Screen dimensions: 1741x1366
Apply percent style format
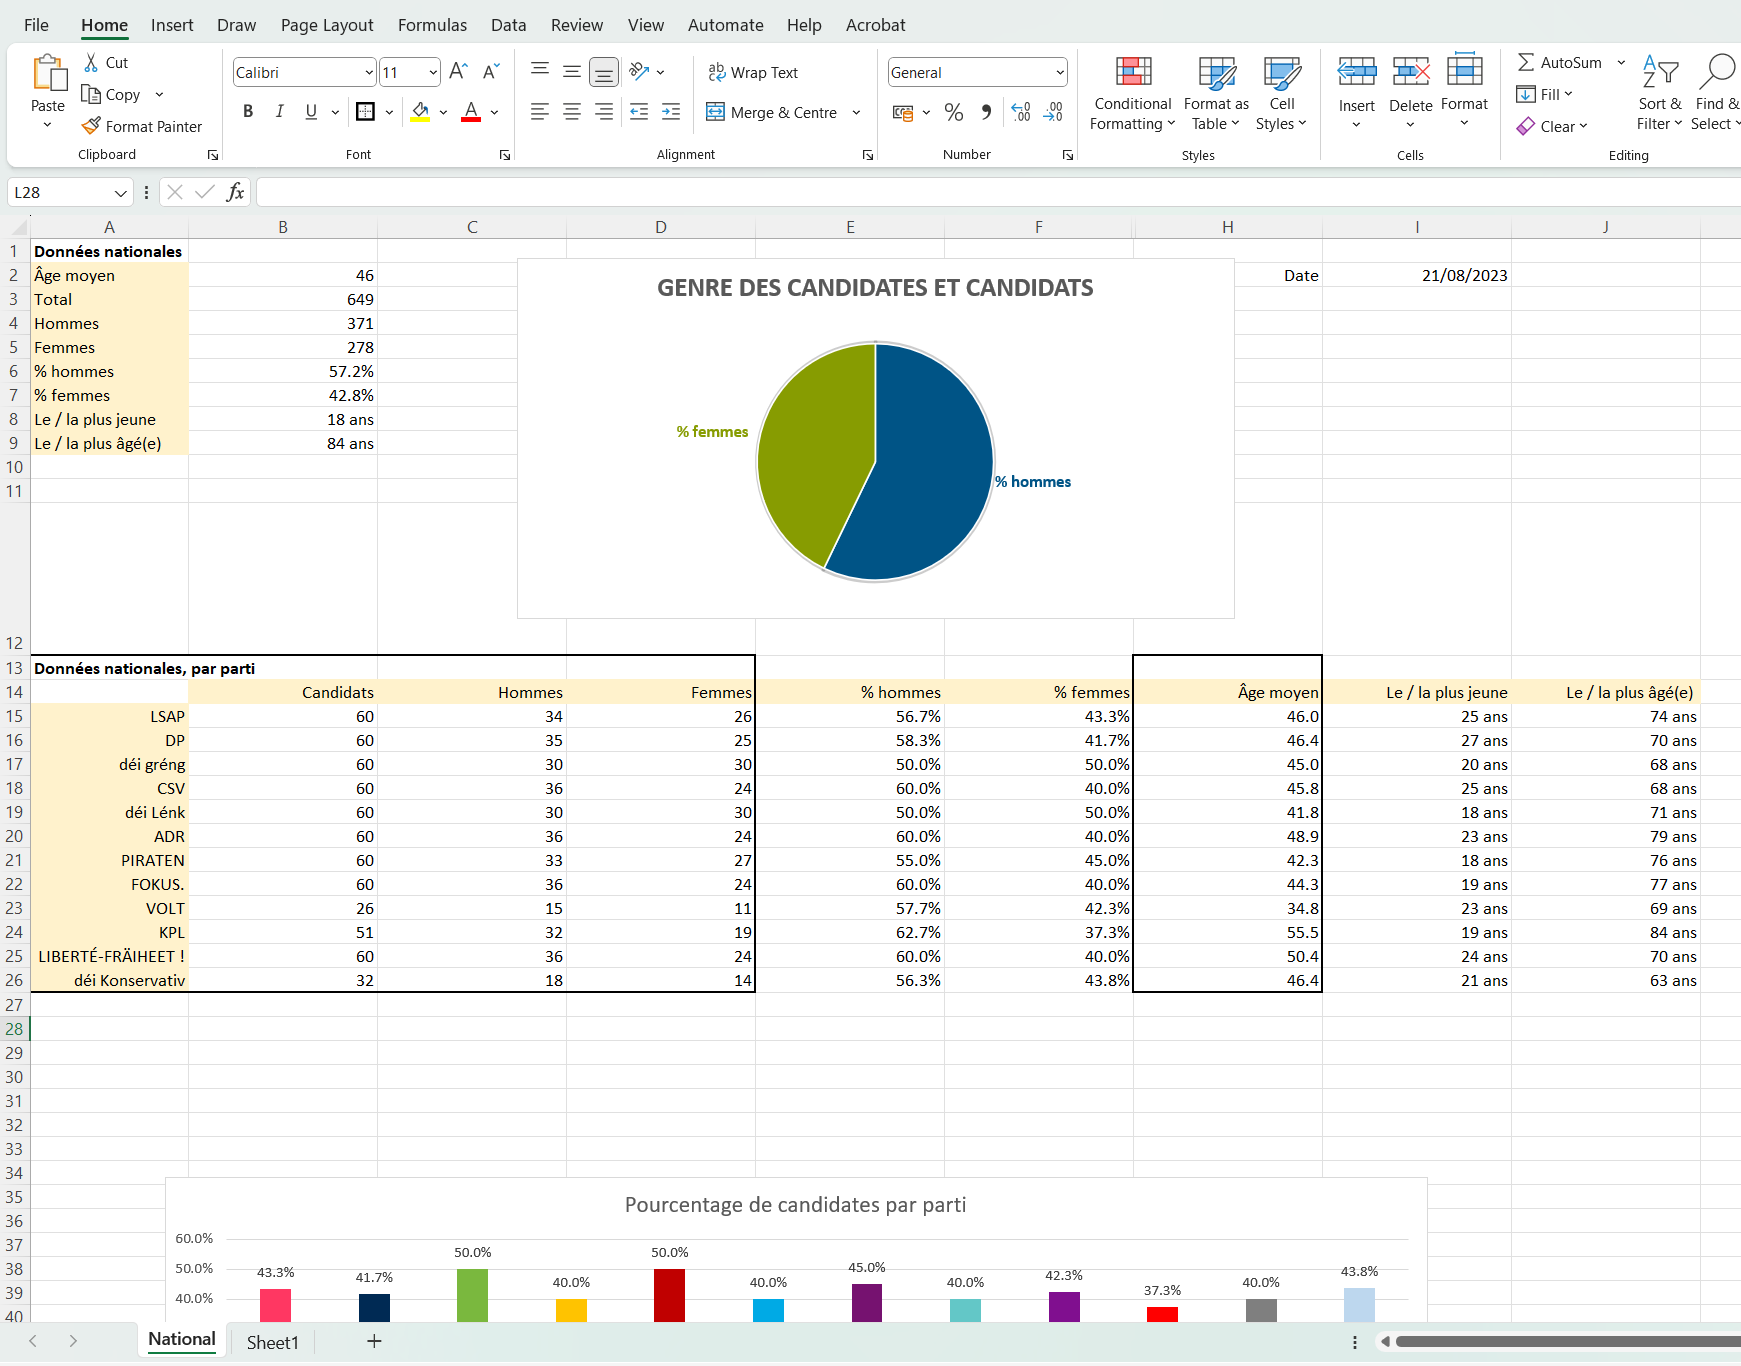(954, 112)
